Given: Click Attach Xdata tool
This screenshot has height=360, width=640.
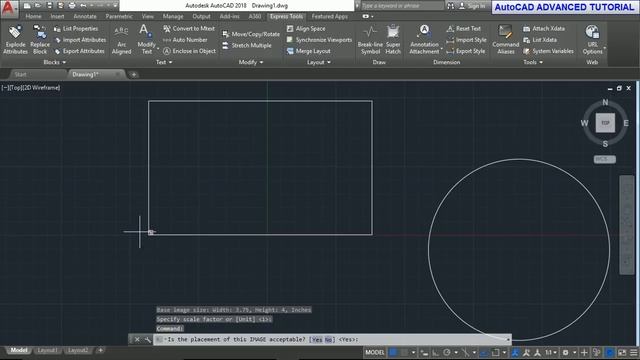Looking at the screenshot, I should pyautogui.click(x=544, y=29).
